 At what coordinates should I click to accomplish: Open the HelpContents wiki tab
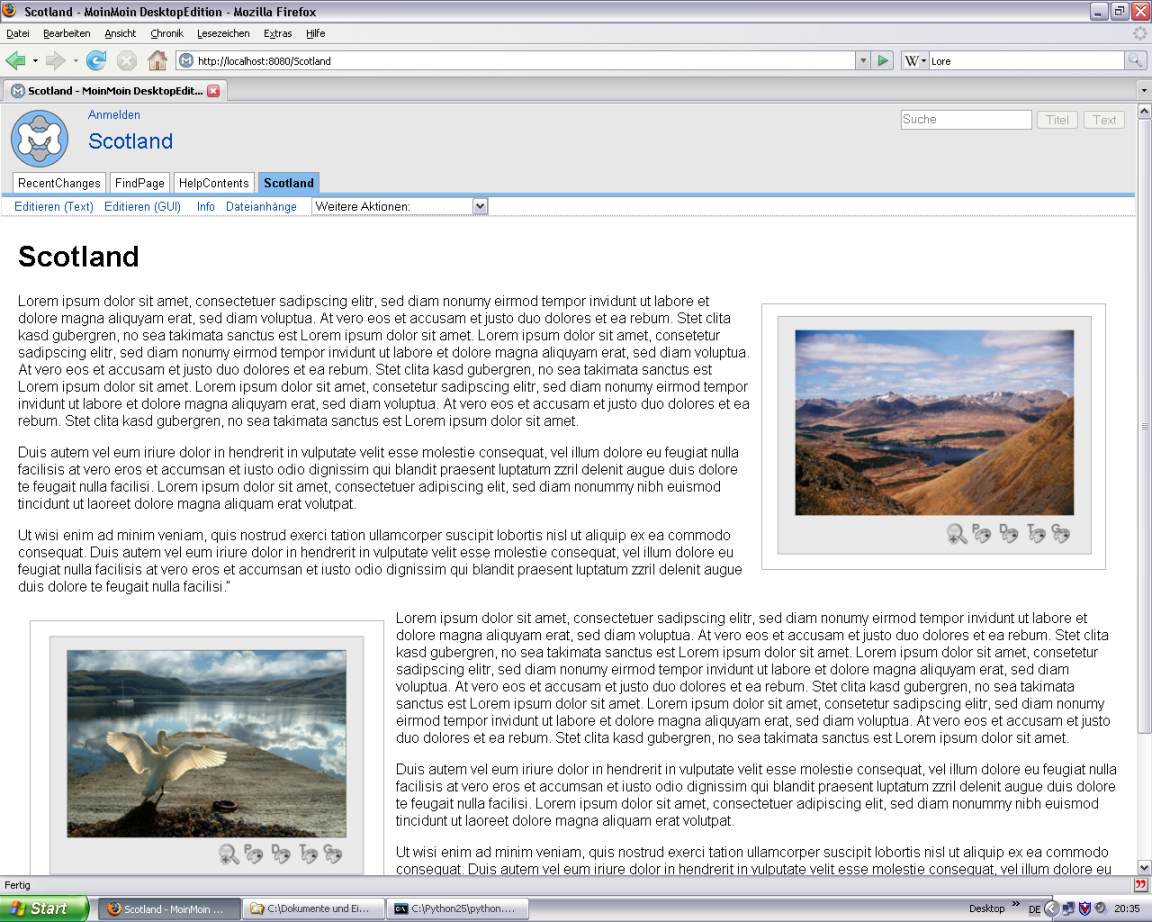click(214, 183)
